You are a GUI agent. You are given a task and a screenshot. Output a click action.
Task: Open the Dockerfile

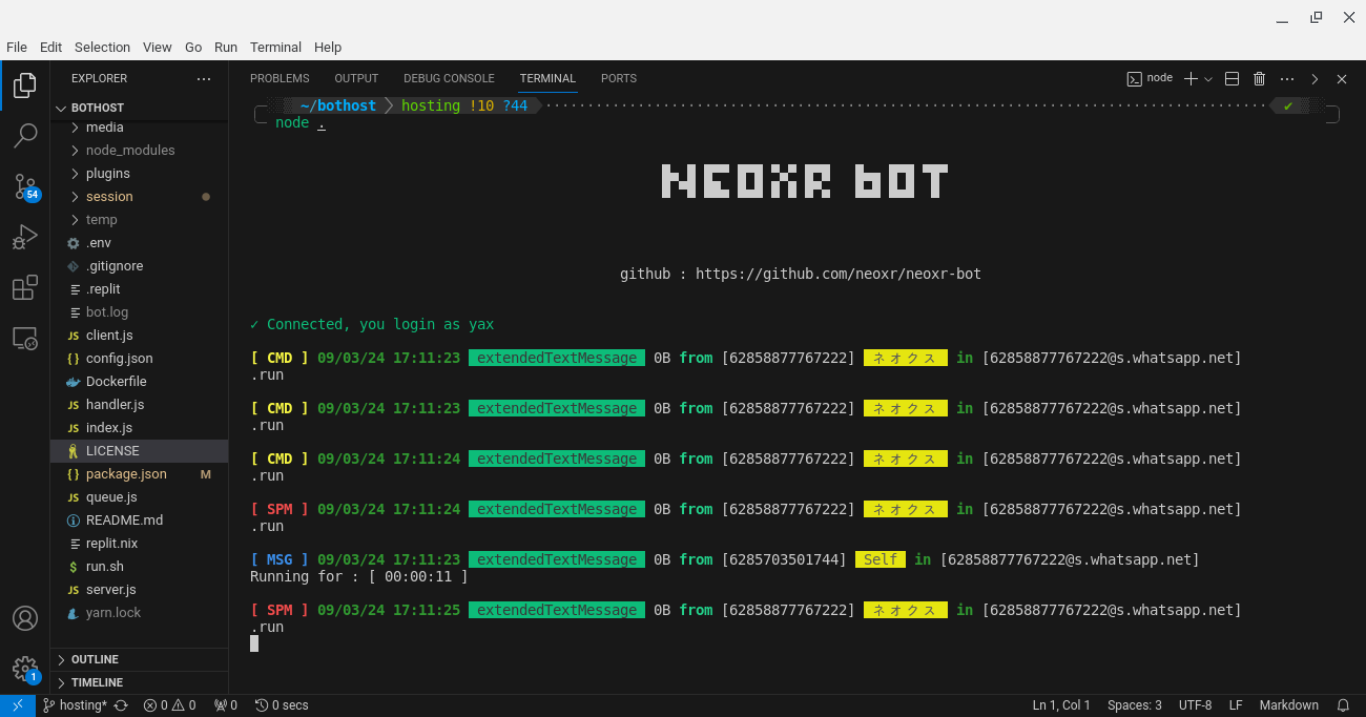pyautogui.click(x=140, y=381)
